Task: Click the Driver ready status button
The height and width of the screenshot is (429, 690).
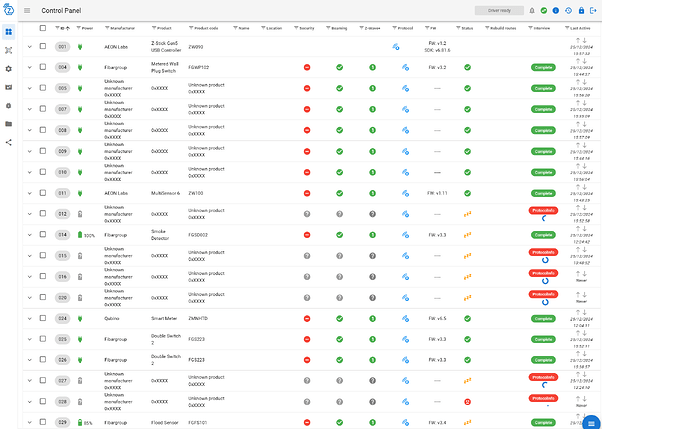Action: click(x=498, y=10)
